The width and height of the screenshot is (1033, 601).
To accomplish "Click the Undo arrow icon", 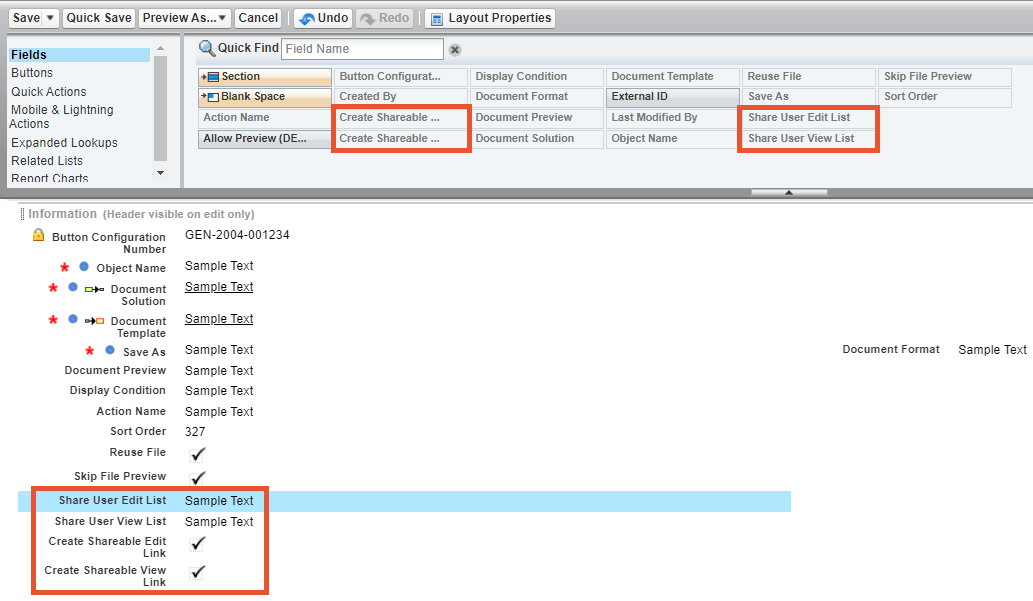I will point(306,18).
